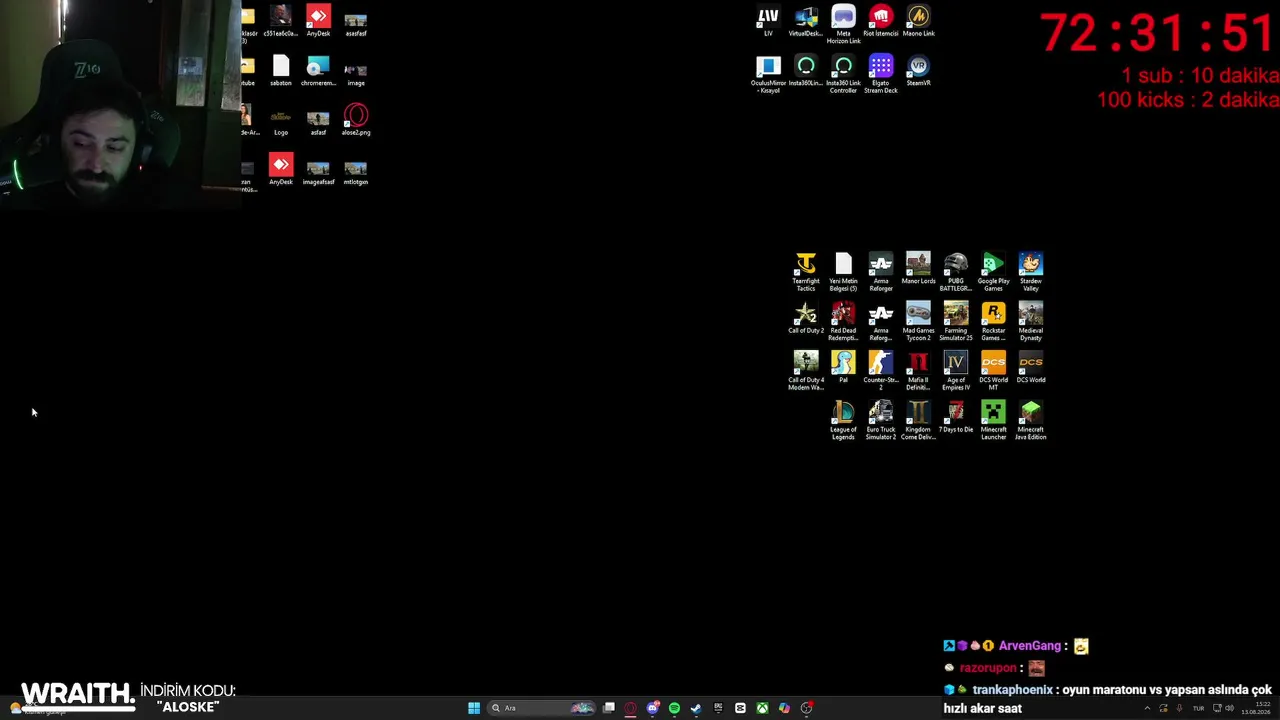Select the Medieval Dynasty icon
The image size is (1280, 720).
1031,321
